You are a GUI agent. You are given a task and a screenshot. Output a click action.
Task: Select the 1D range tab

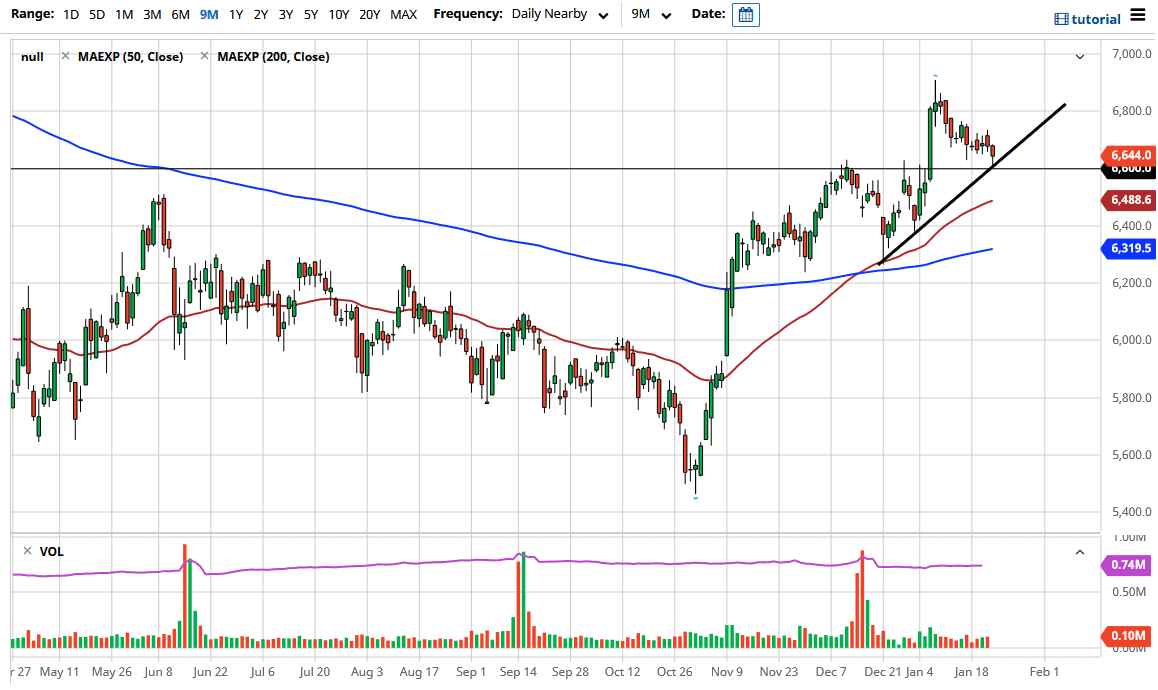[70, 14]
